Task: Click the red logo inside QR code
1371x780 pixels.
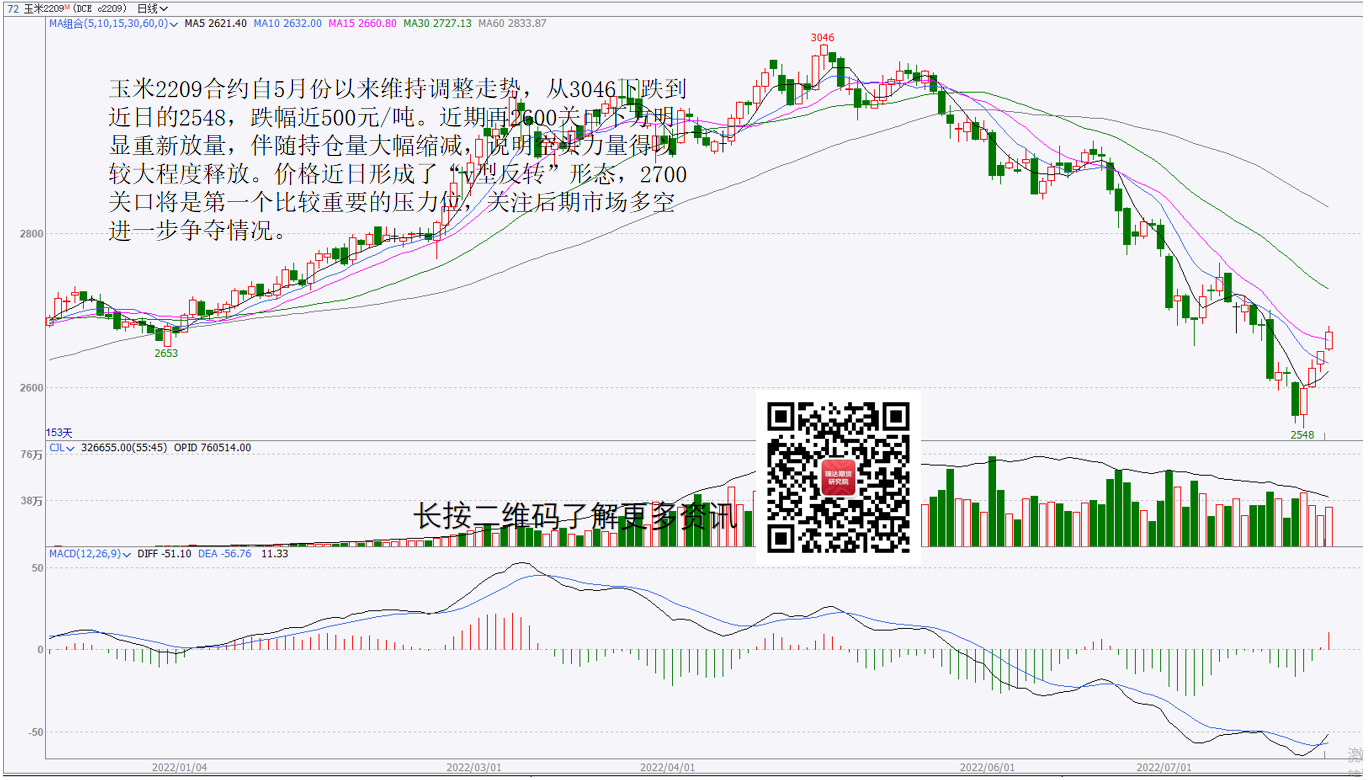Action: (838, 478)
